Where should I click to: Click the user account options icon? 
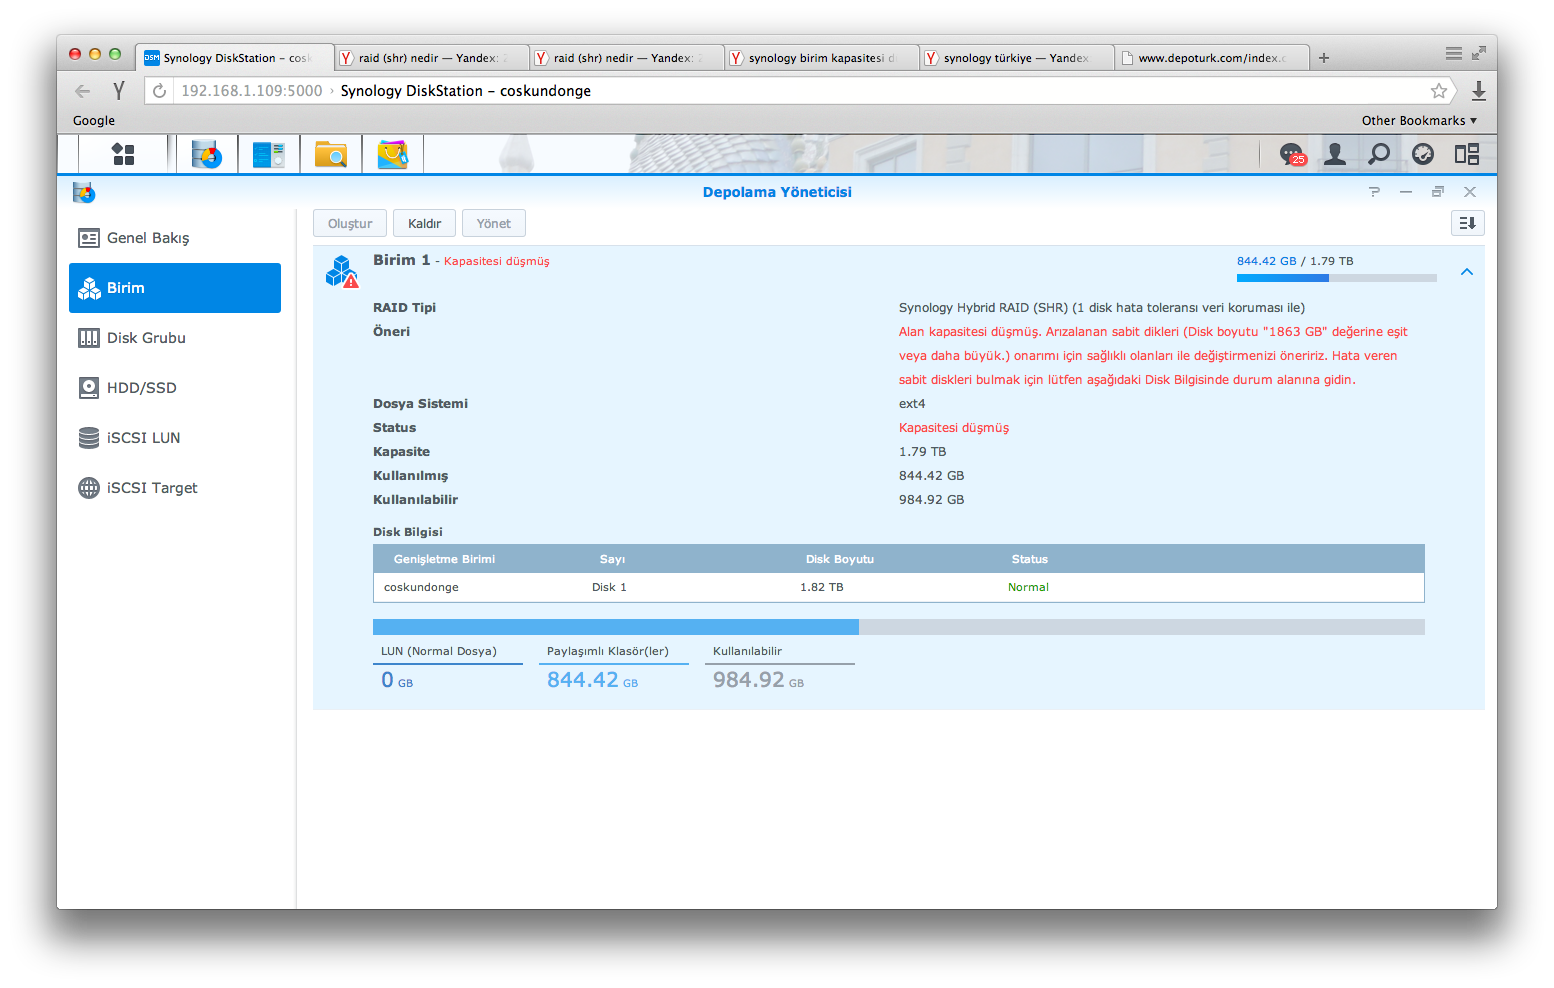pos(1335,154)
